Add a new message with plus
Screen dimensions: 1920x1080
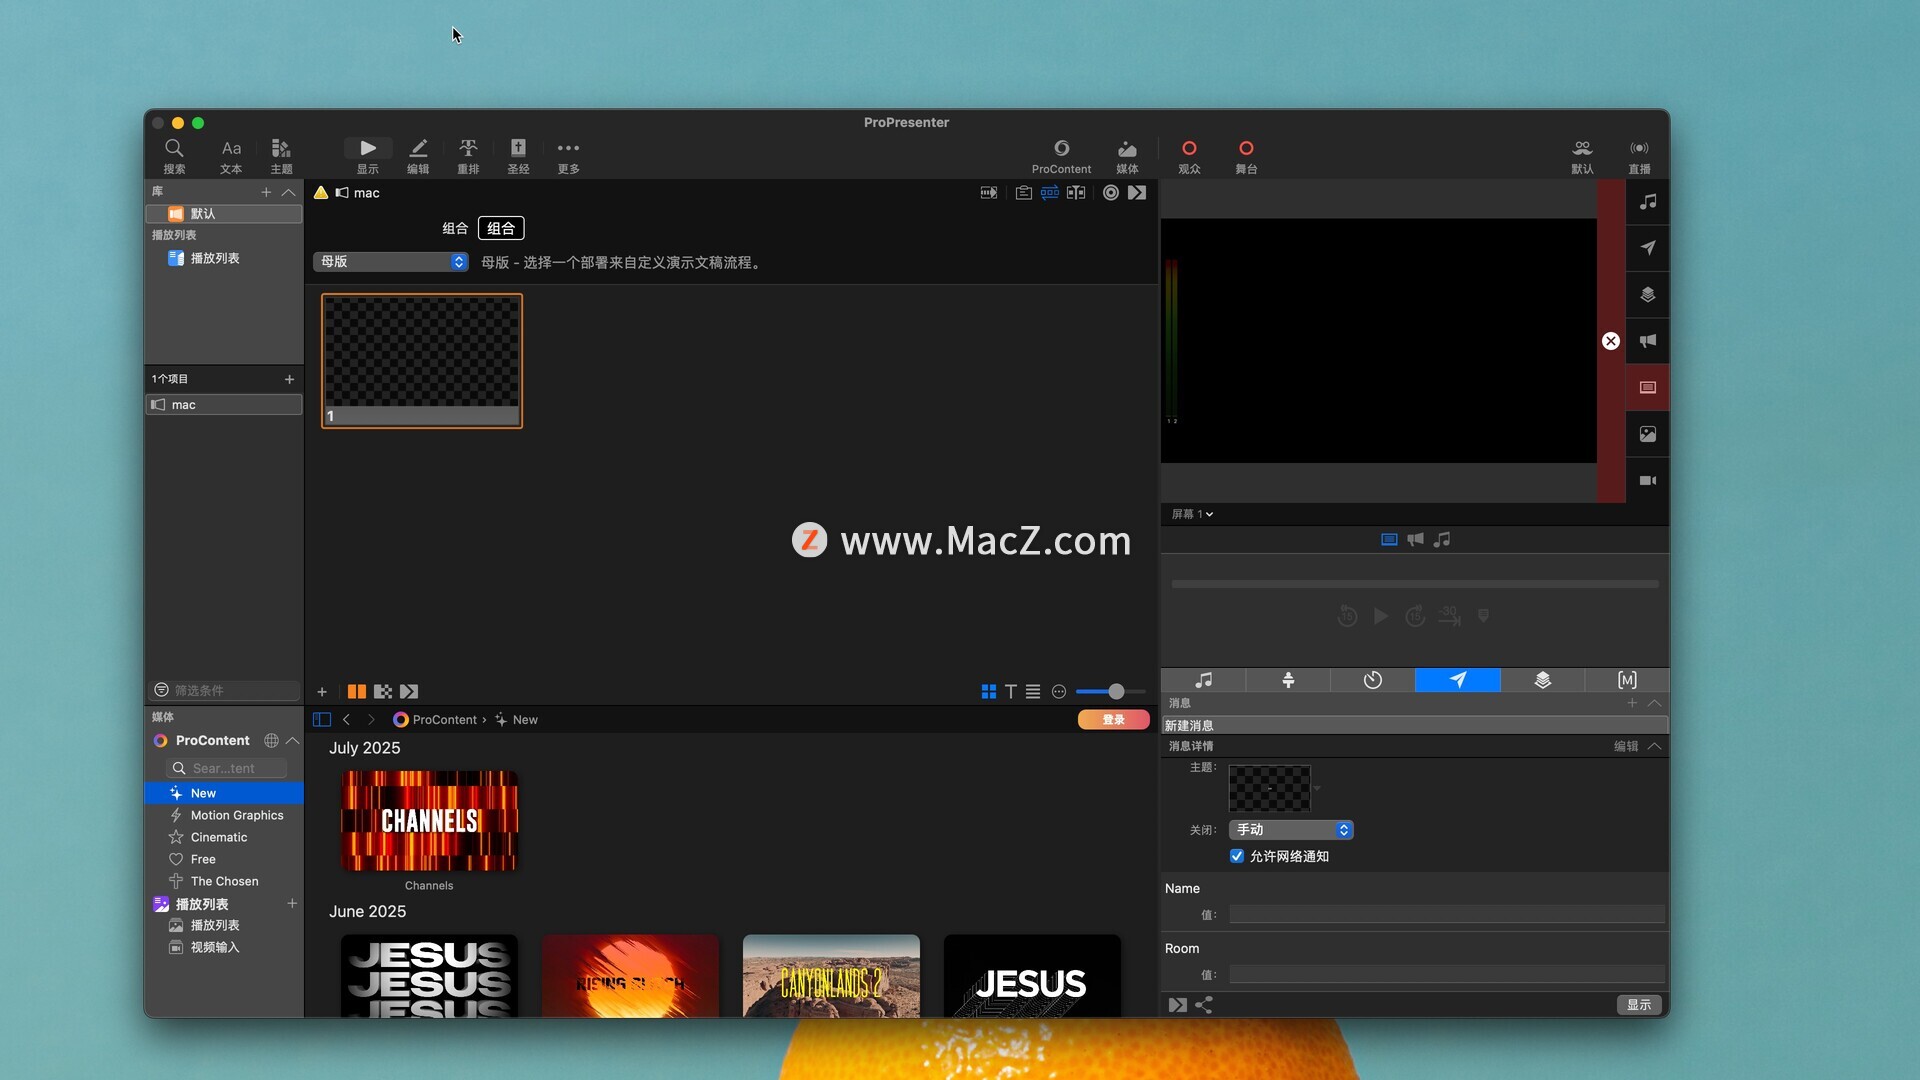1632,703
